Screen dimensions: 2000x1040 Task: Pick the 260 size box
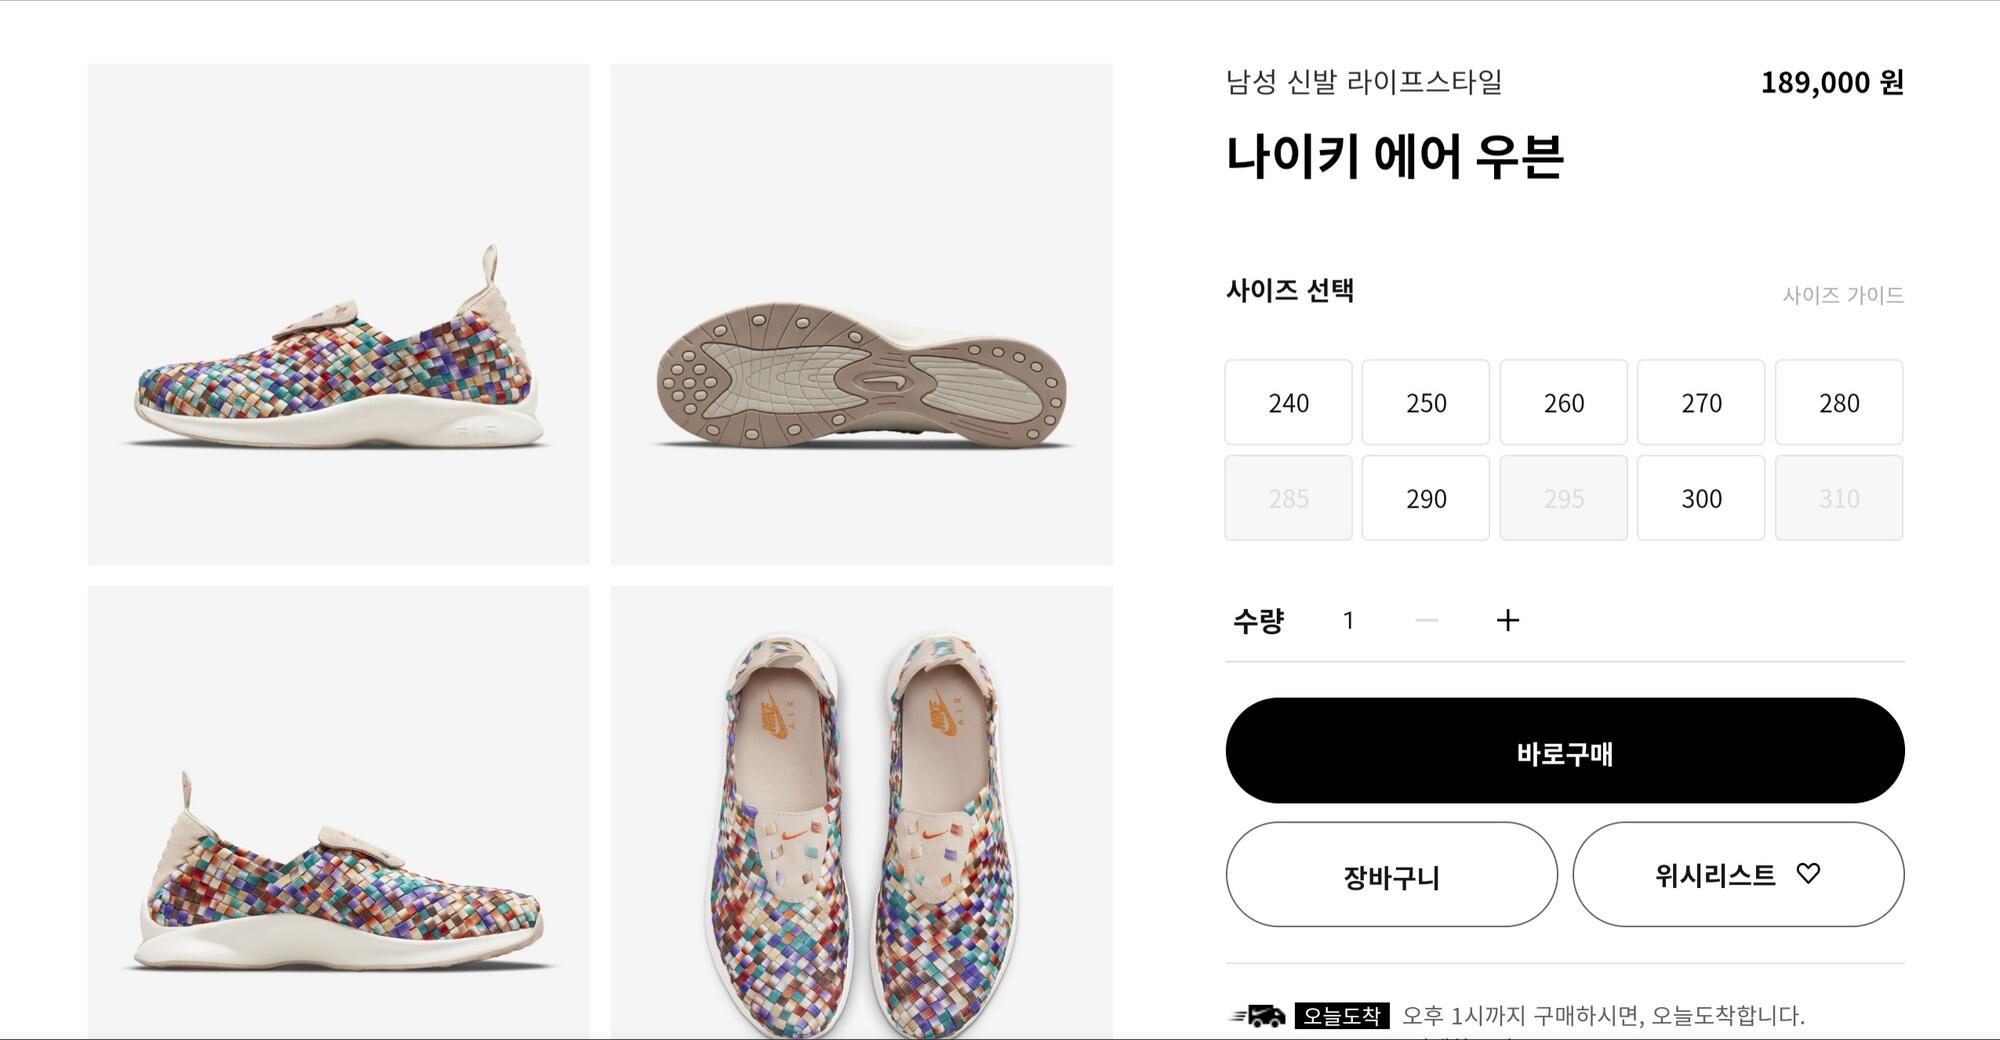tap(1563, 402)
